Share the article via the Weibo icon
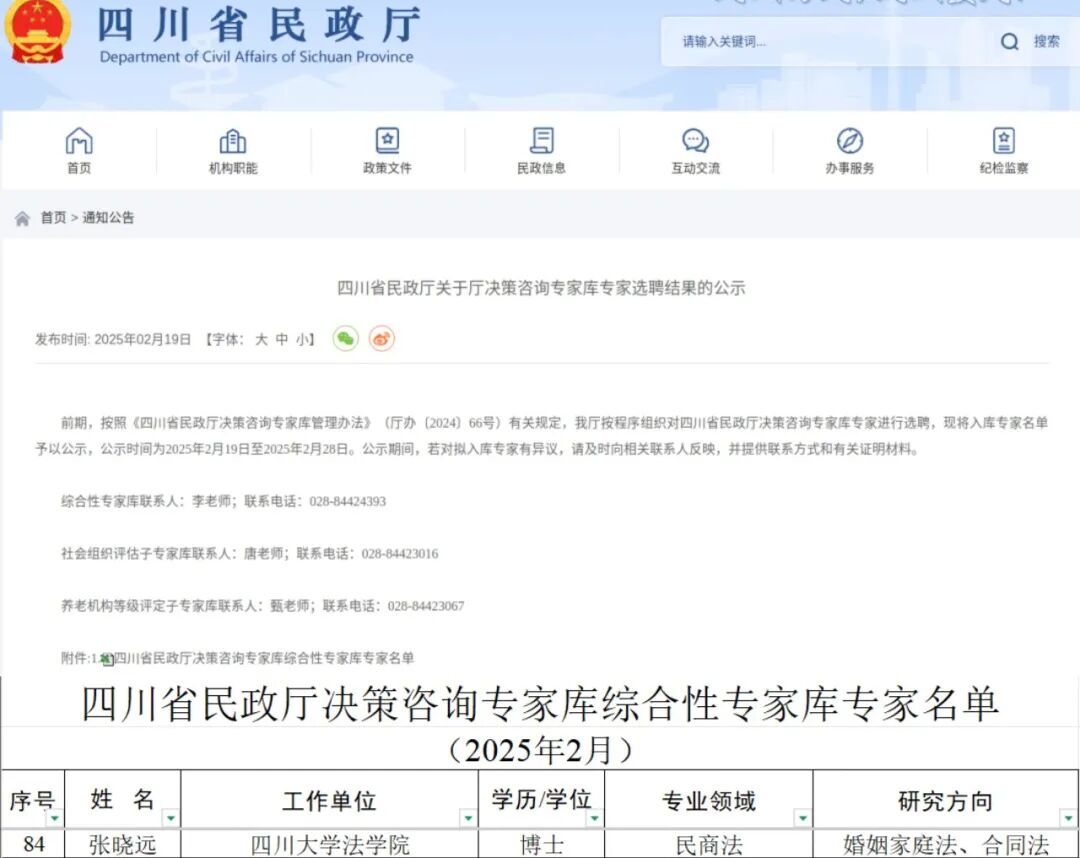Viewport: 1080px width, 858px height. click(x=380, y=338)
